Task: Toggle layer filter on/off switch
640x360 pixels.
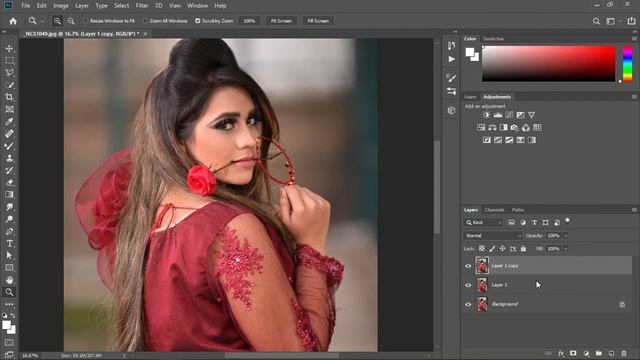Action: tap(567, 221)
